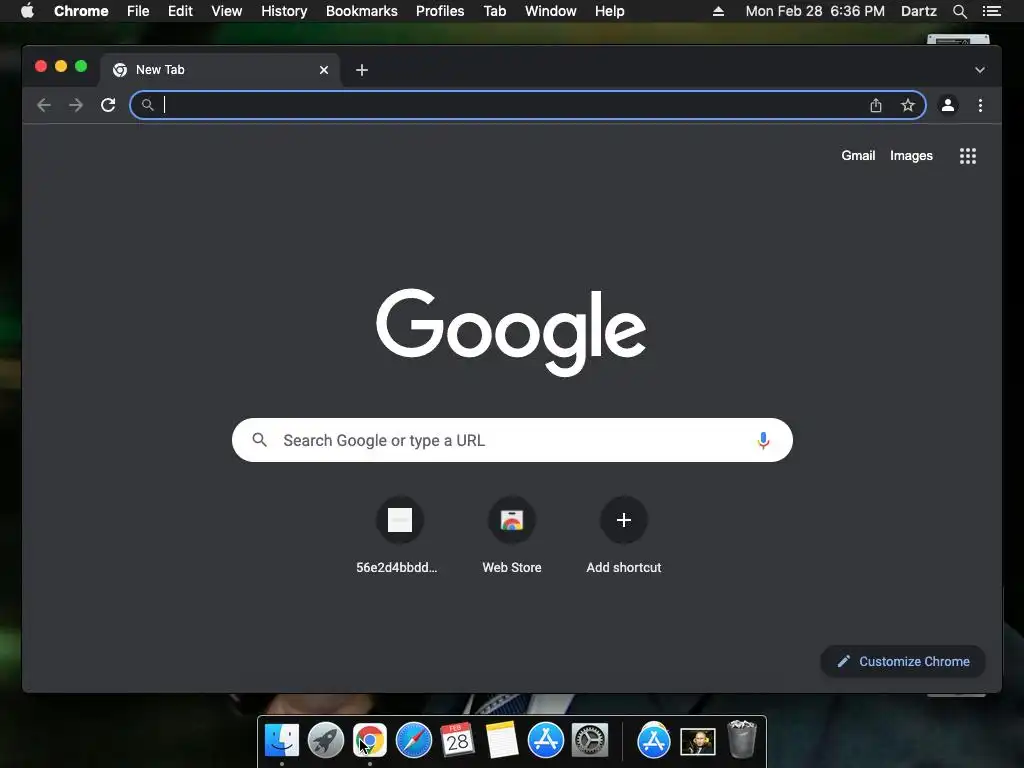
Task: Open Safari from the Dock
Action: coord(413,741)
